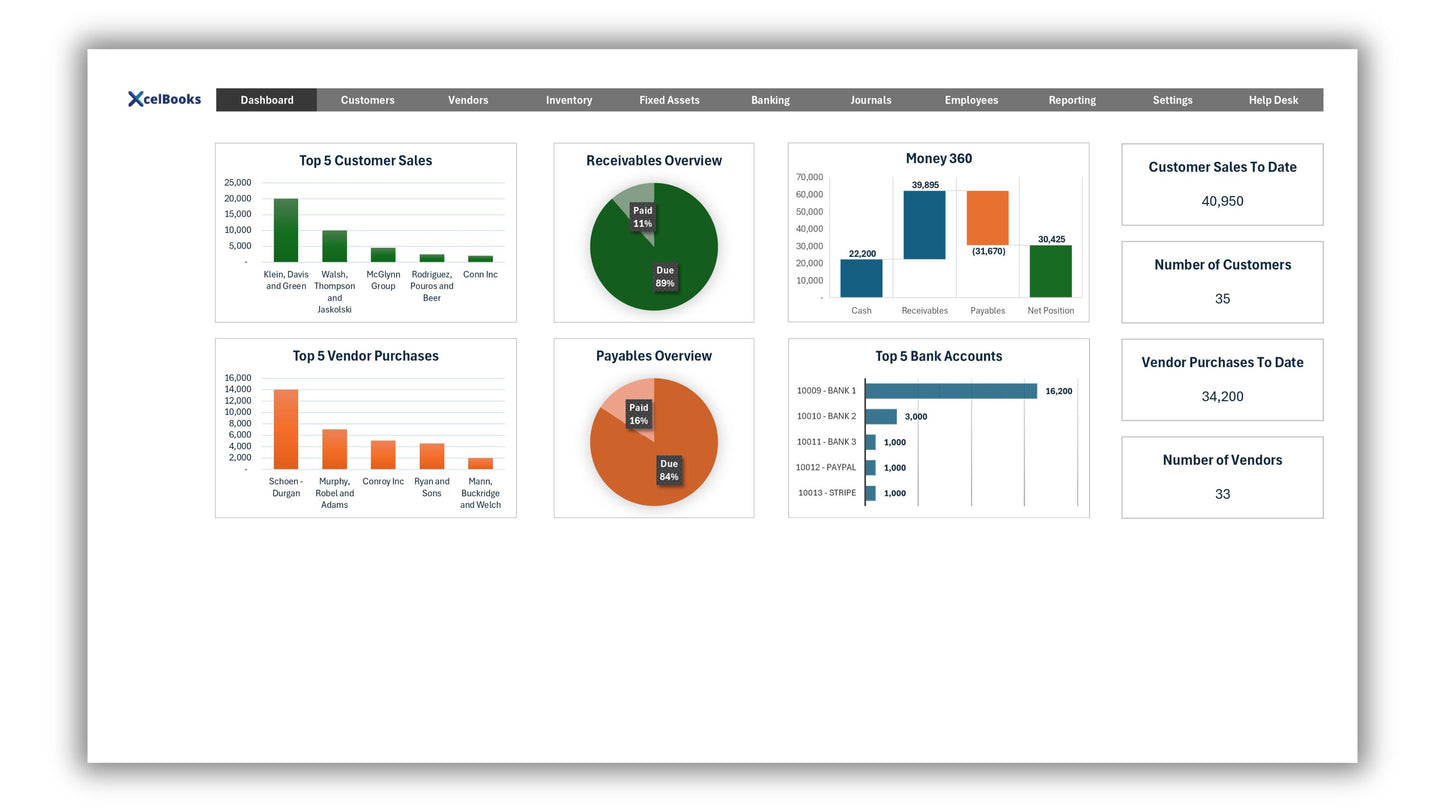Click the Receivables Overview title
1445x812 pixels.
tap(654, 161)
